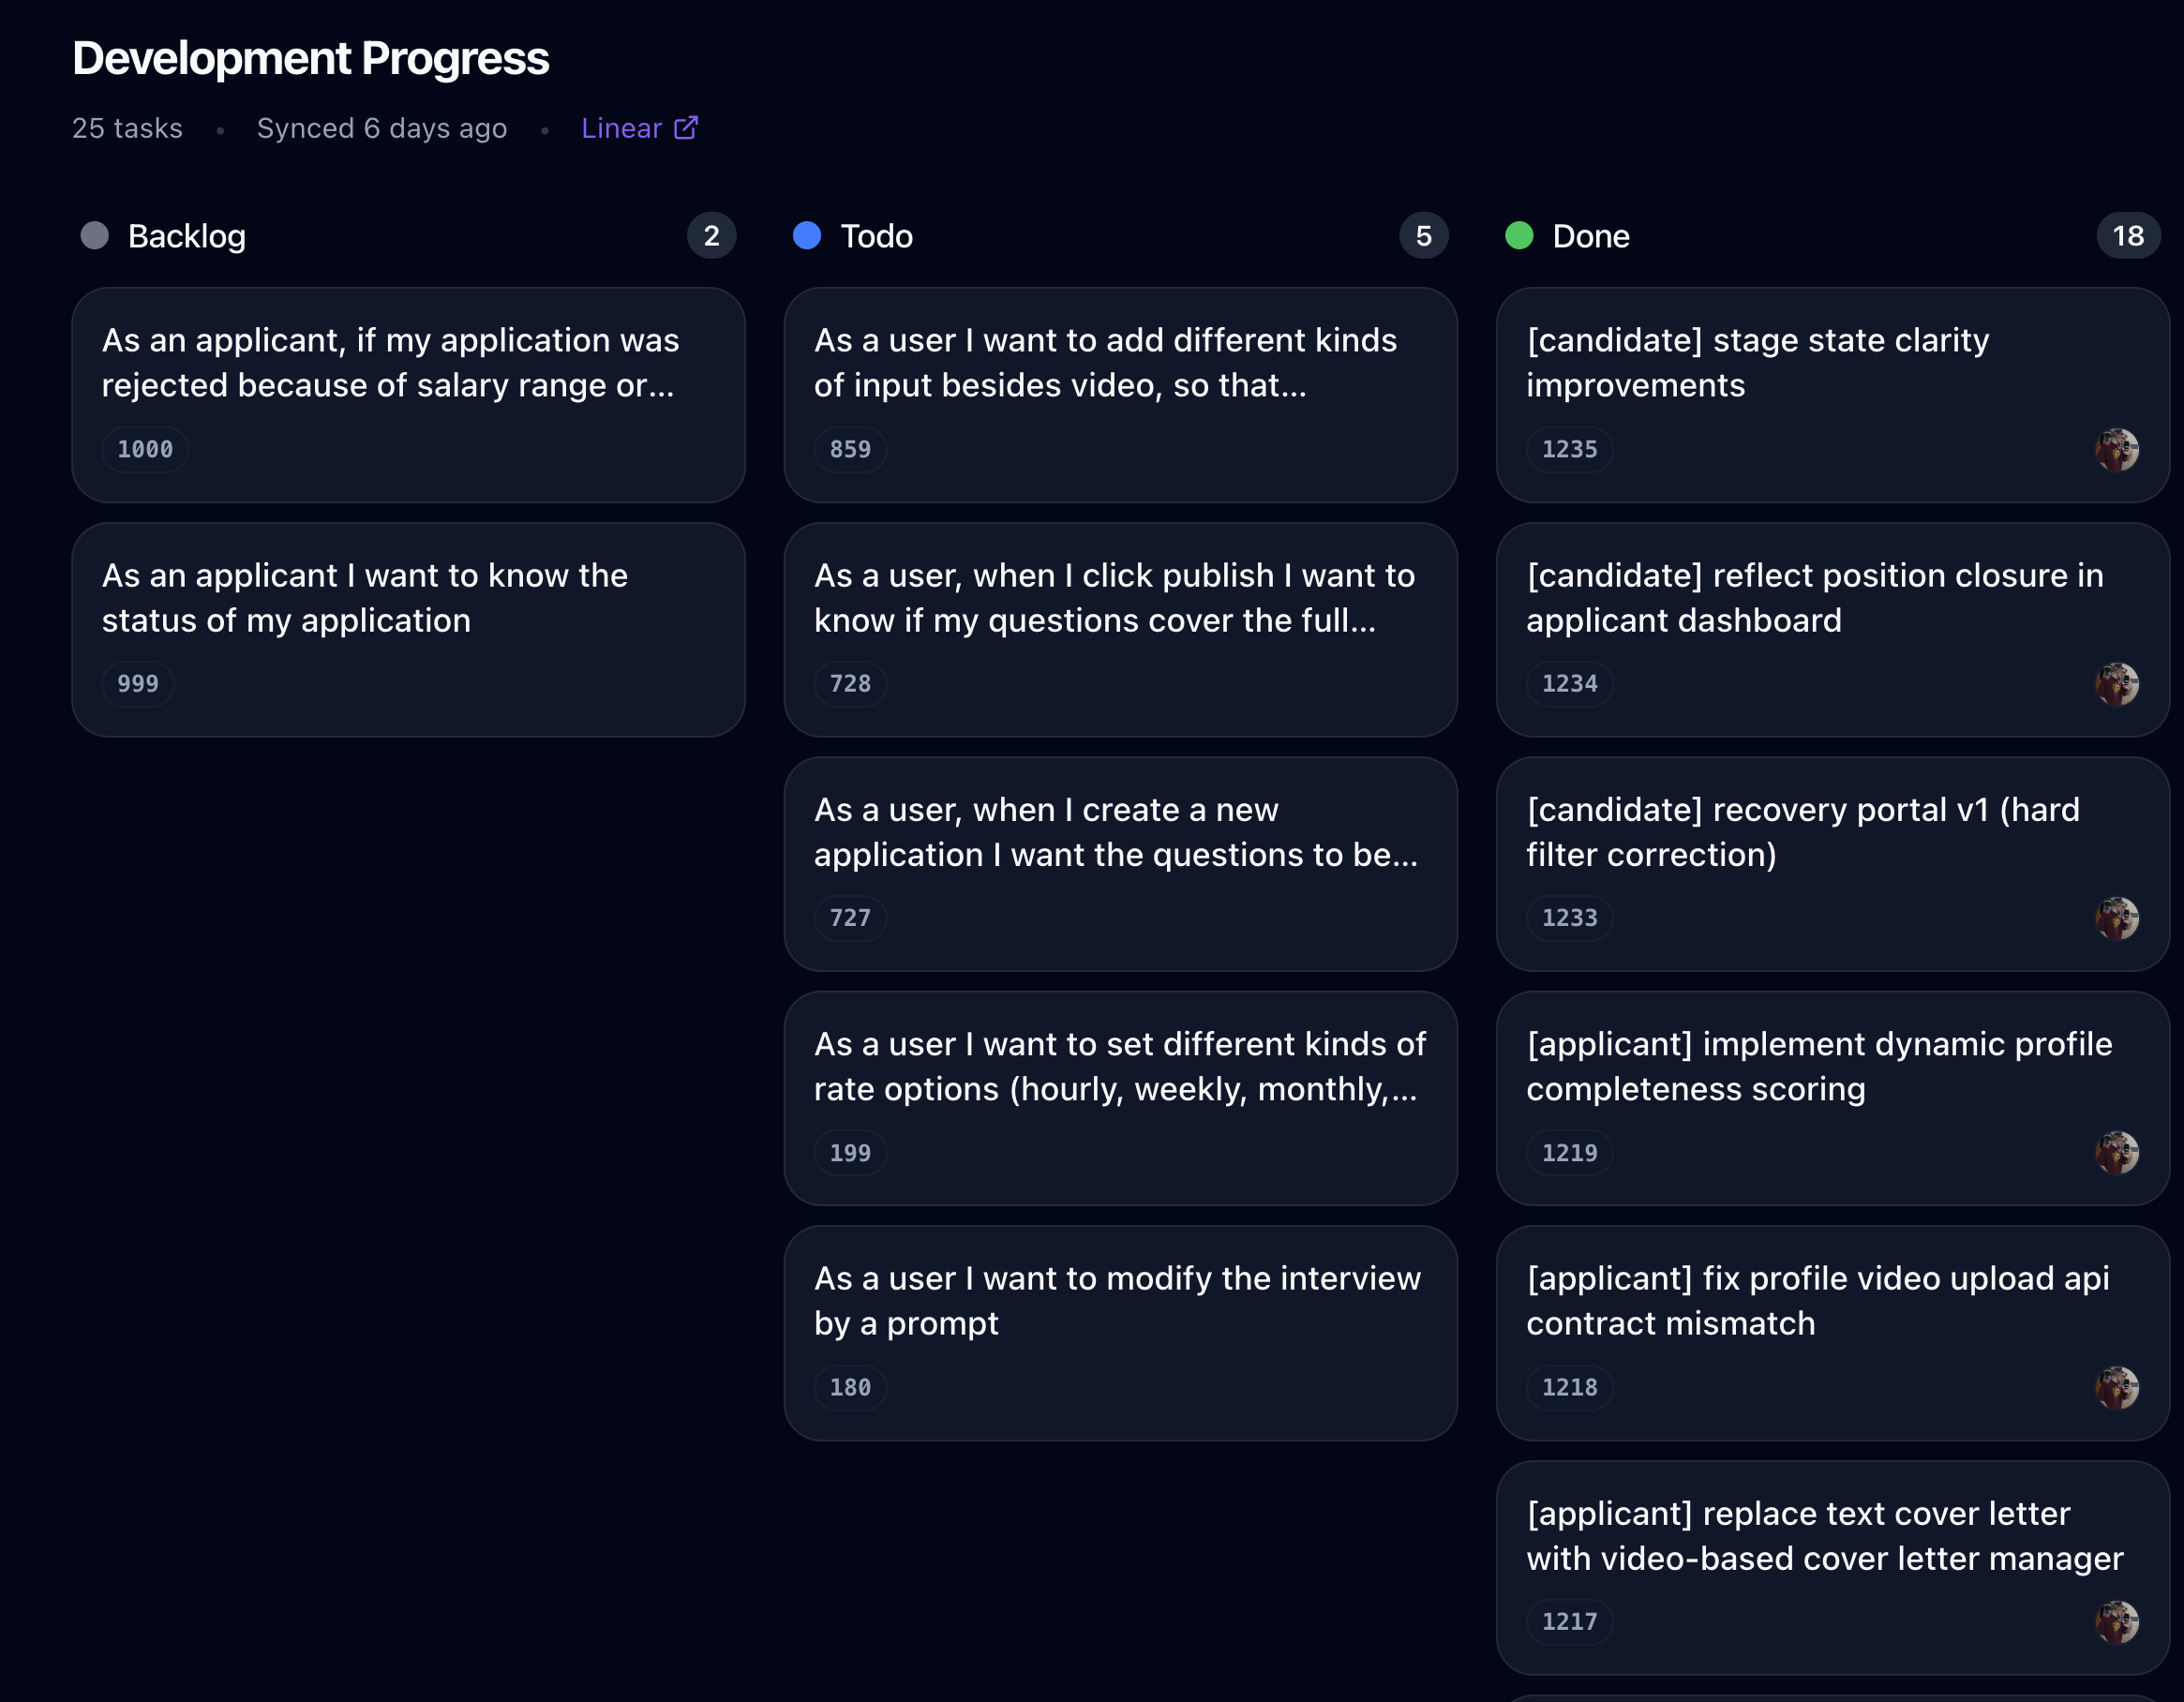The width and height of the screenshot is (2184, 1702).
Task: Click assignee avatar on card 1219
Action: pyautogui.click(x=2117, y=1153)
